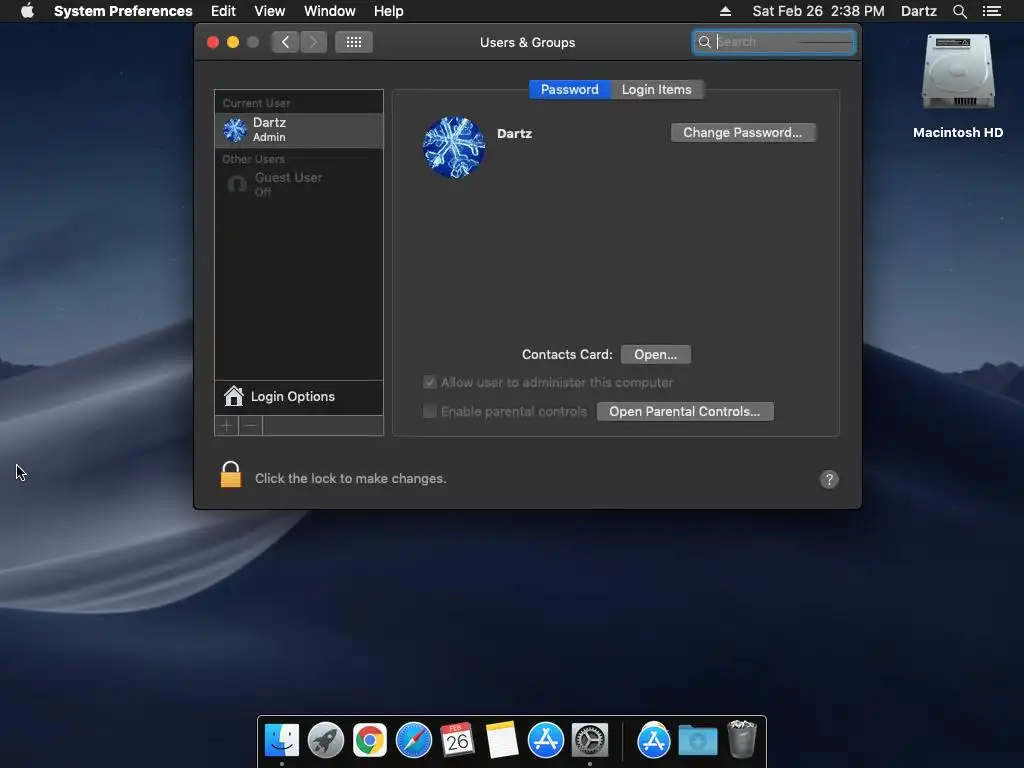This screenshot has height=768, width=1024.
Task: Click the lock icon to make changes
Action: tap(231, 475)
